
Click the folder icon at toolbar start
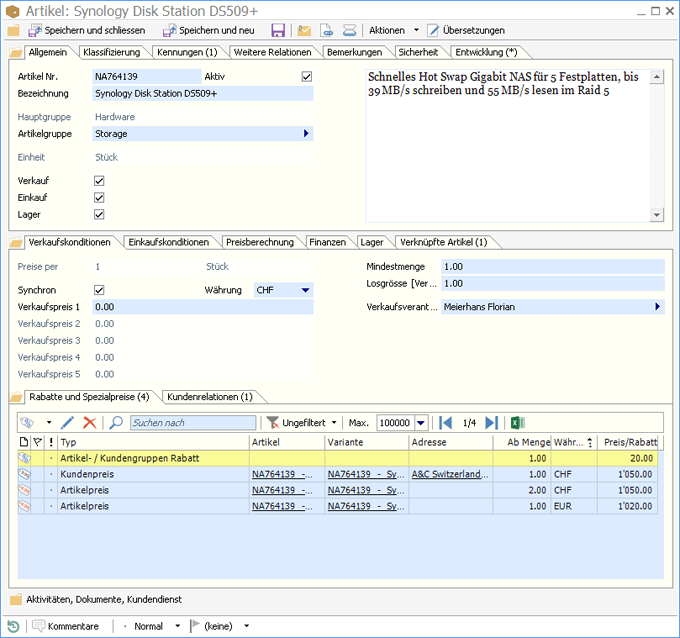(x=13, y=30)
